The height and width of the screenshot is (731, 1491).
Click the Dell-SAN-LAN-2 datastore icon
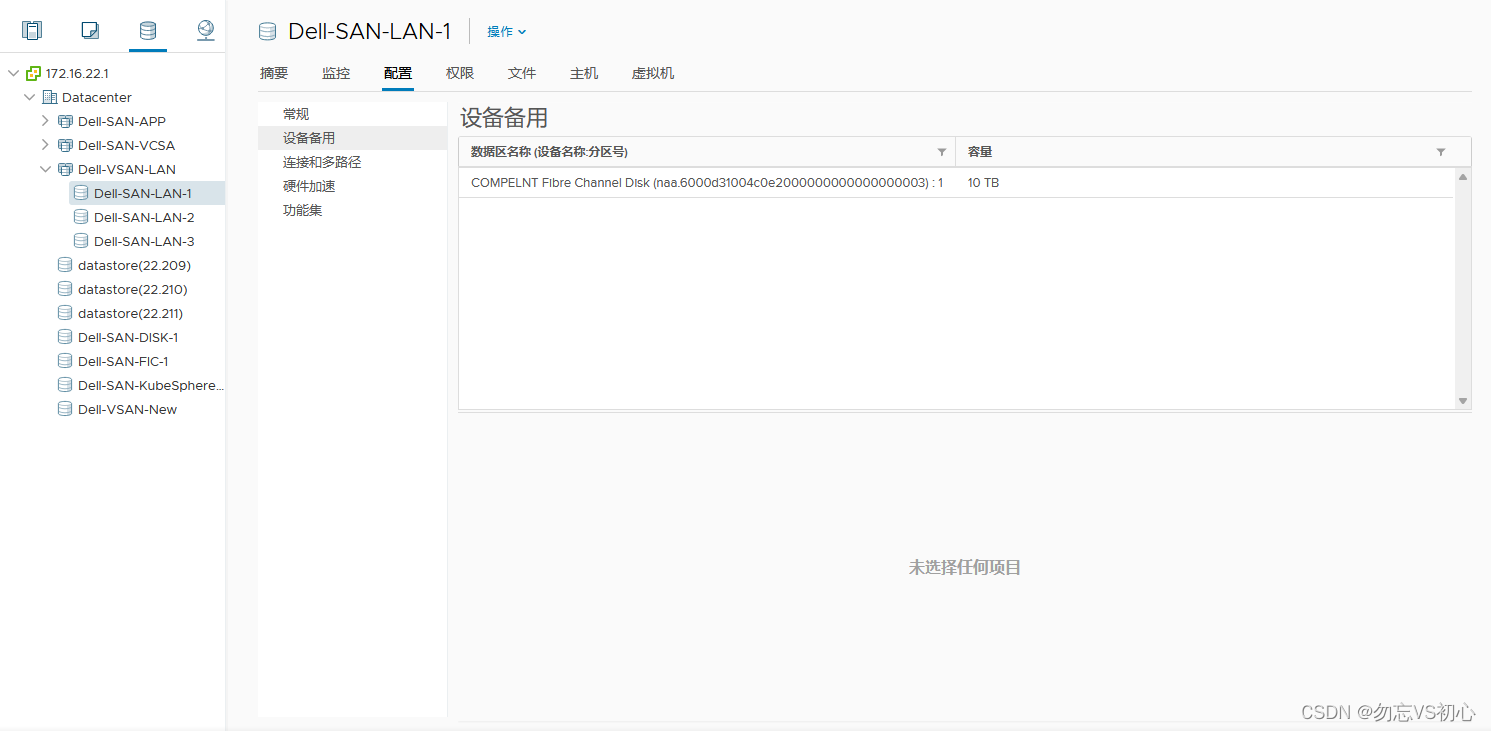[81, 217]
